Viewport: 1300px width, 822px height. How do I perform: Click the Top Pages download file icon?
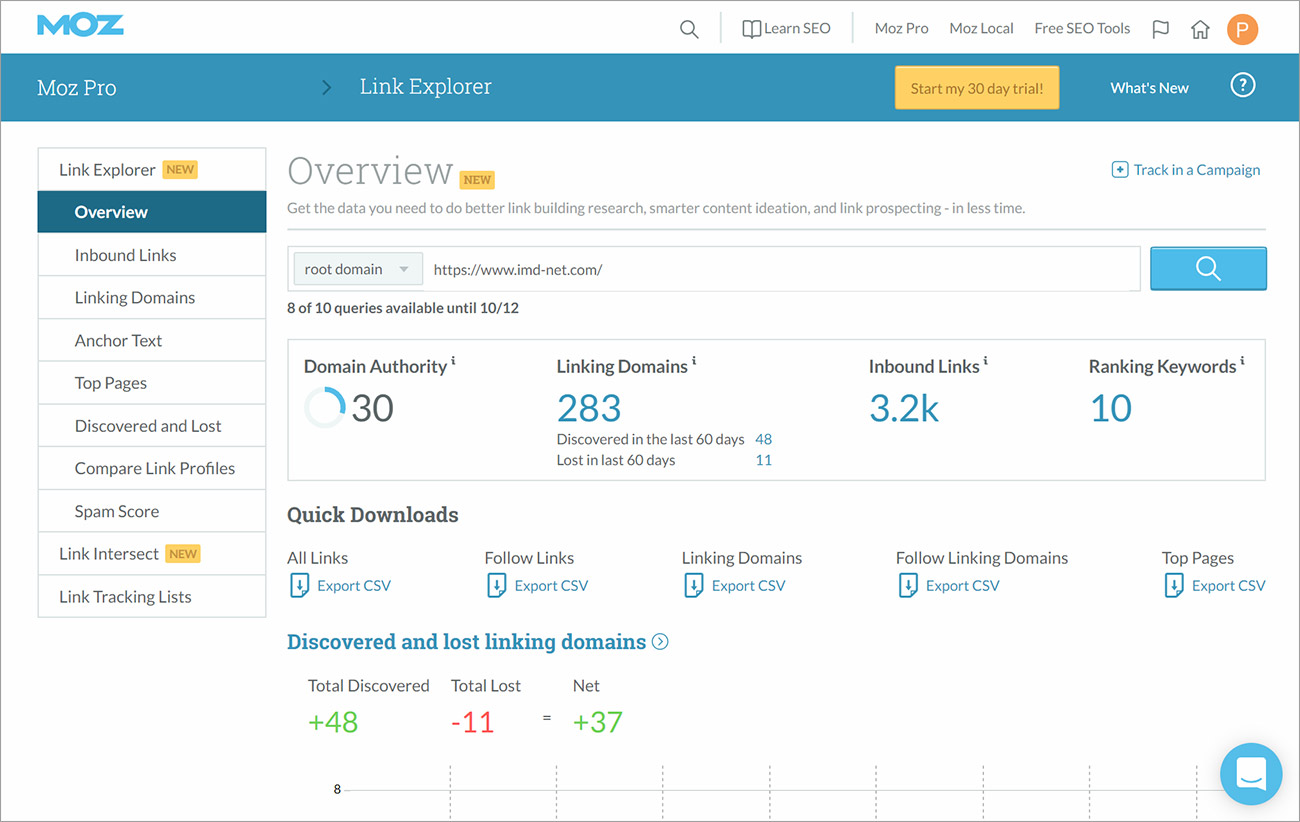pyautogui.click(x=1173, y=586)
